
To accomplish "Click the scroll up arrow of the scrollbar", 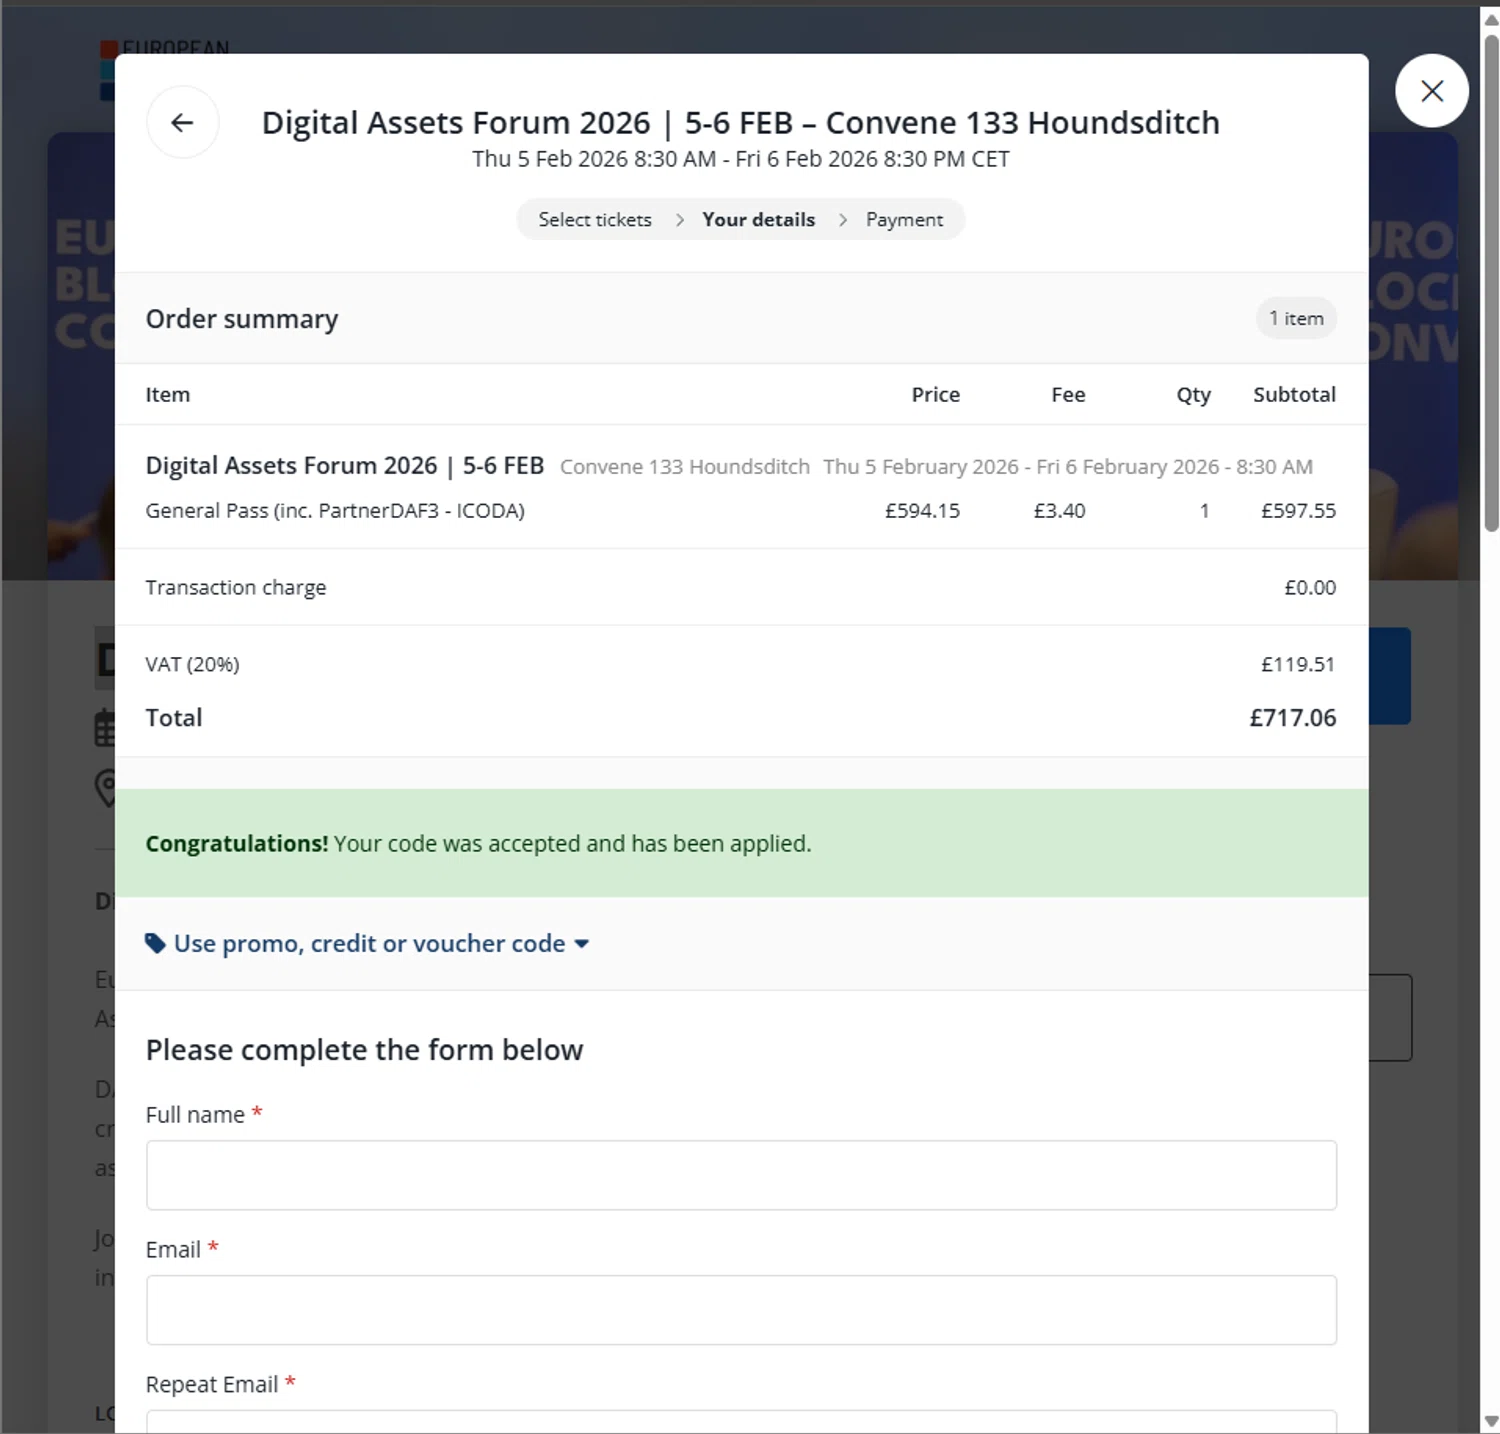I will point(1491,19).
